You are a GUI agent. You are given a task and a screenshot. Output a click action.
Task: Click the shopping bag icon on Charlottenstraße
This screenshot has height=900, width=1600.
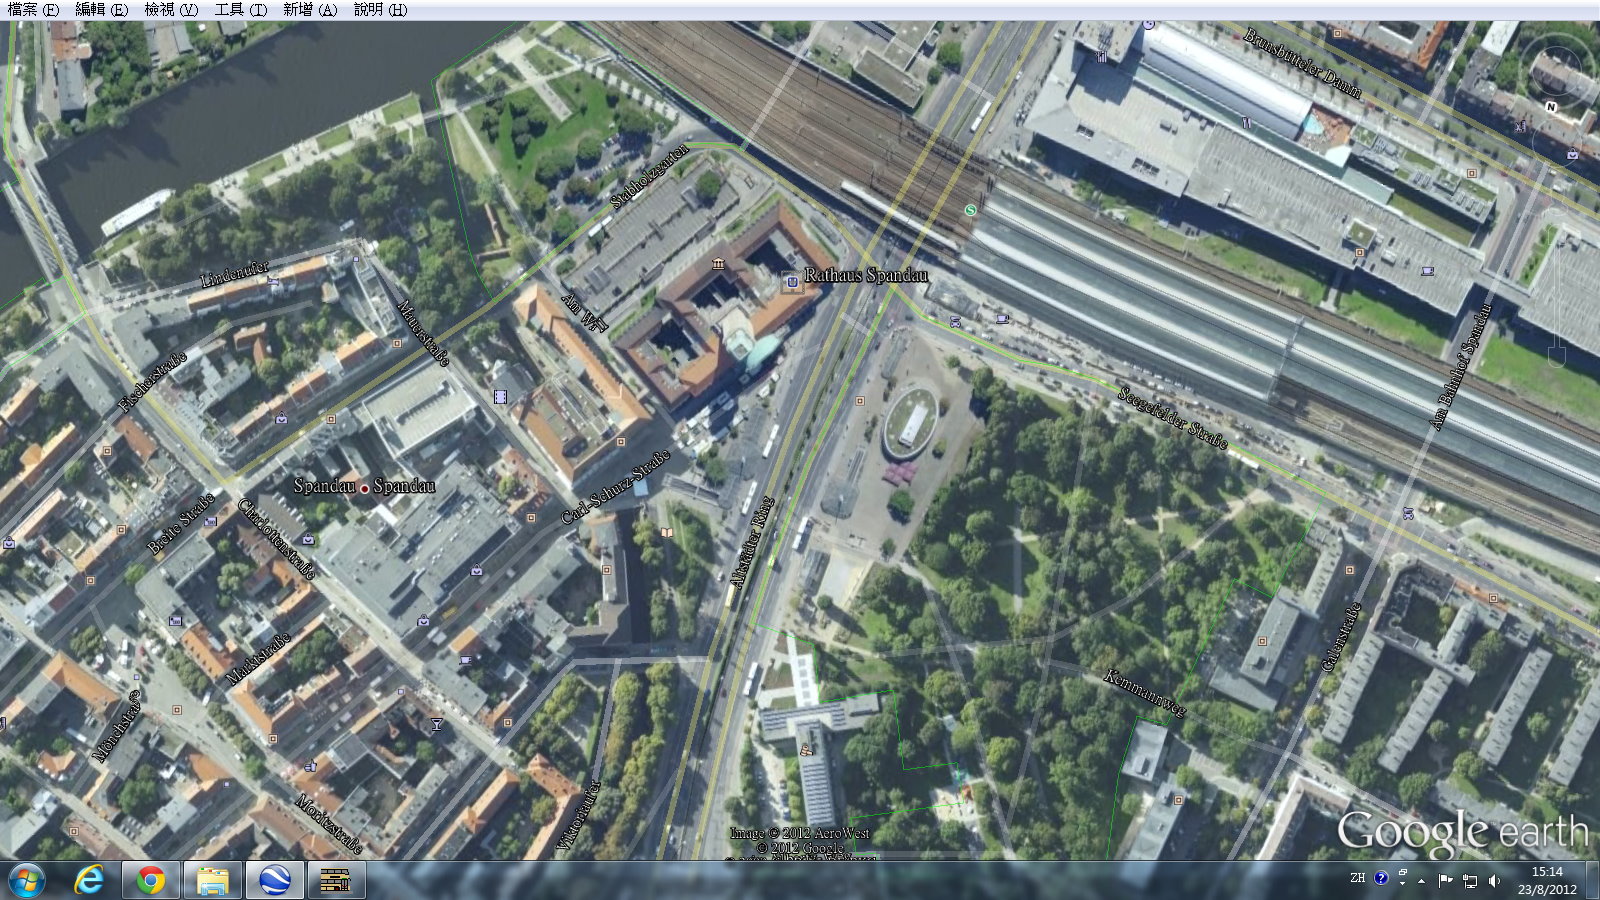pos(308,540)
